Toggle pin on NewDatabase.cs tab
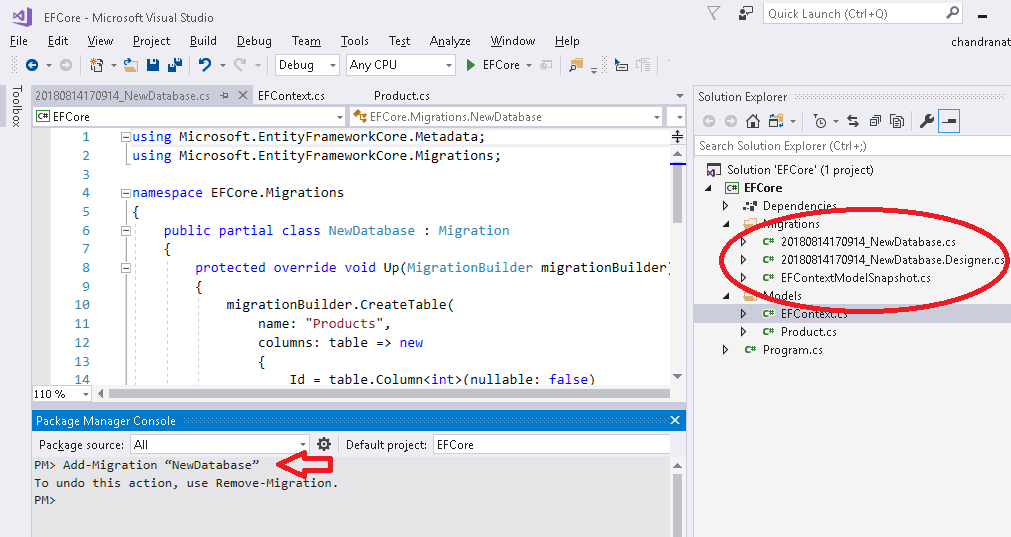This screenshot has width=1011, height=537. tap(224, 95)
